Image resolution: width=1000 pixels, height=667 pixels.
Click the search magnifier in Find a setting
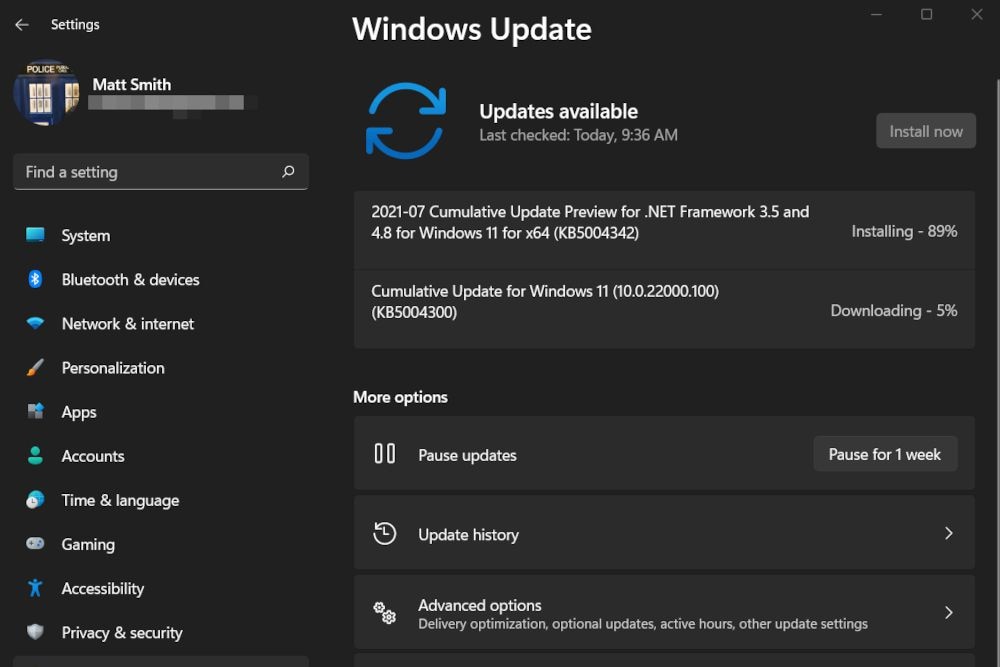pyautogui.click(x=289, y=172)
